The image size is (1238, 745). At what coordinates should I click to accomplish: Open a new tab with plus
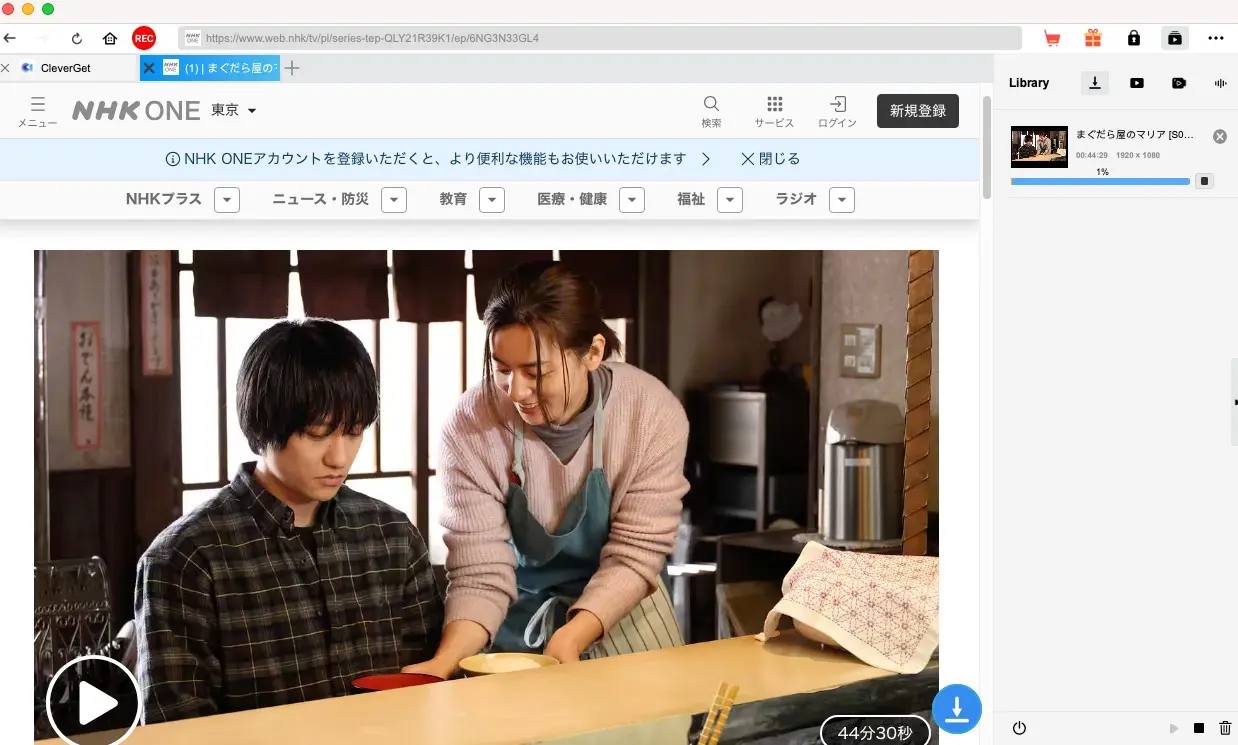tap(292, 68)
